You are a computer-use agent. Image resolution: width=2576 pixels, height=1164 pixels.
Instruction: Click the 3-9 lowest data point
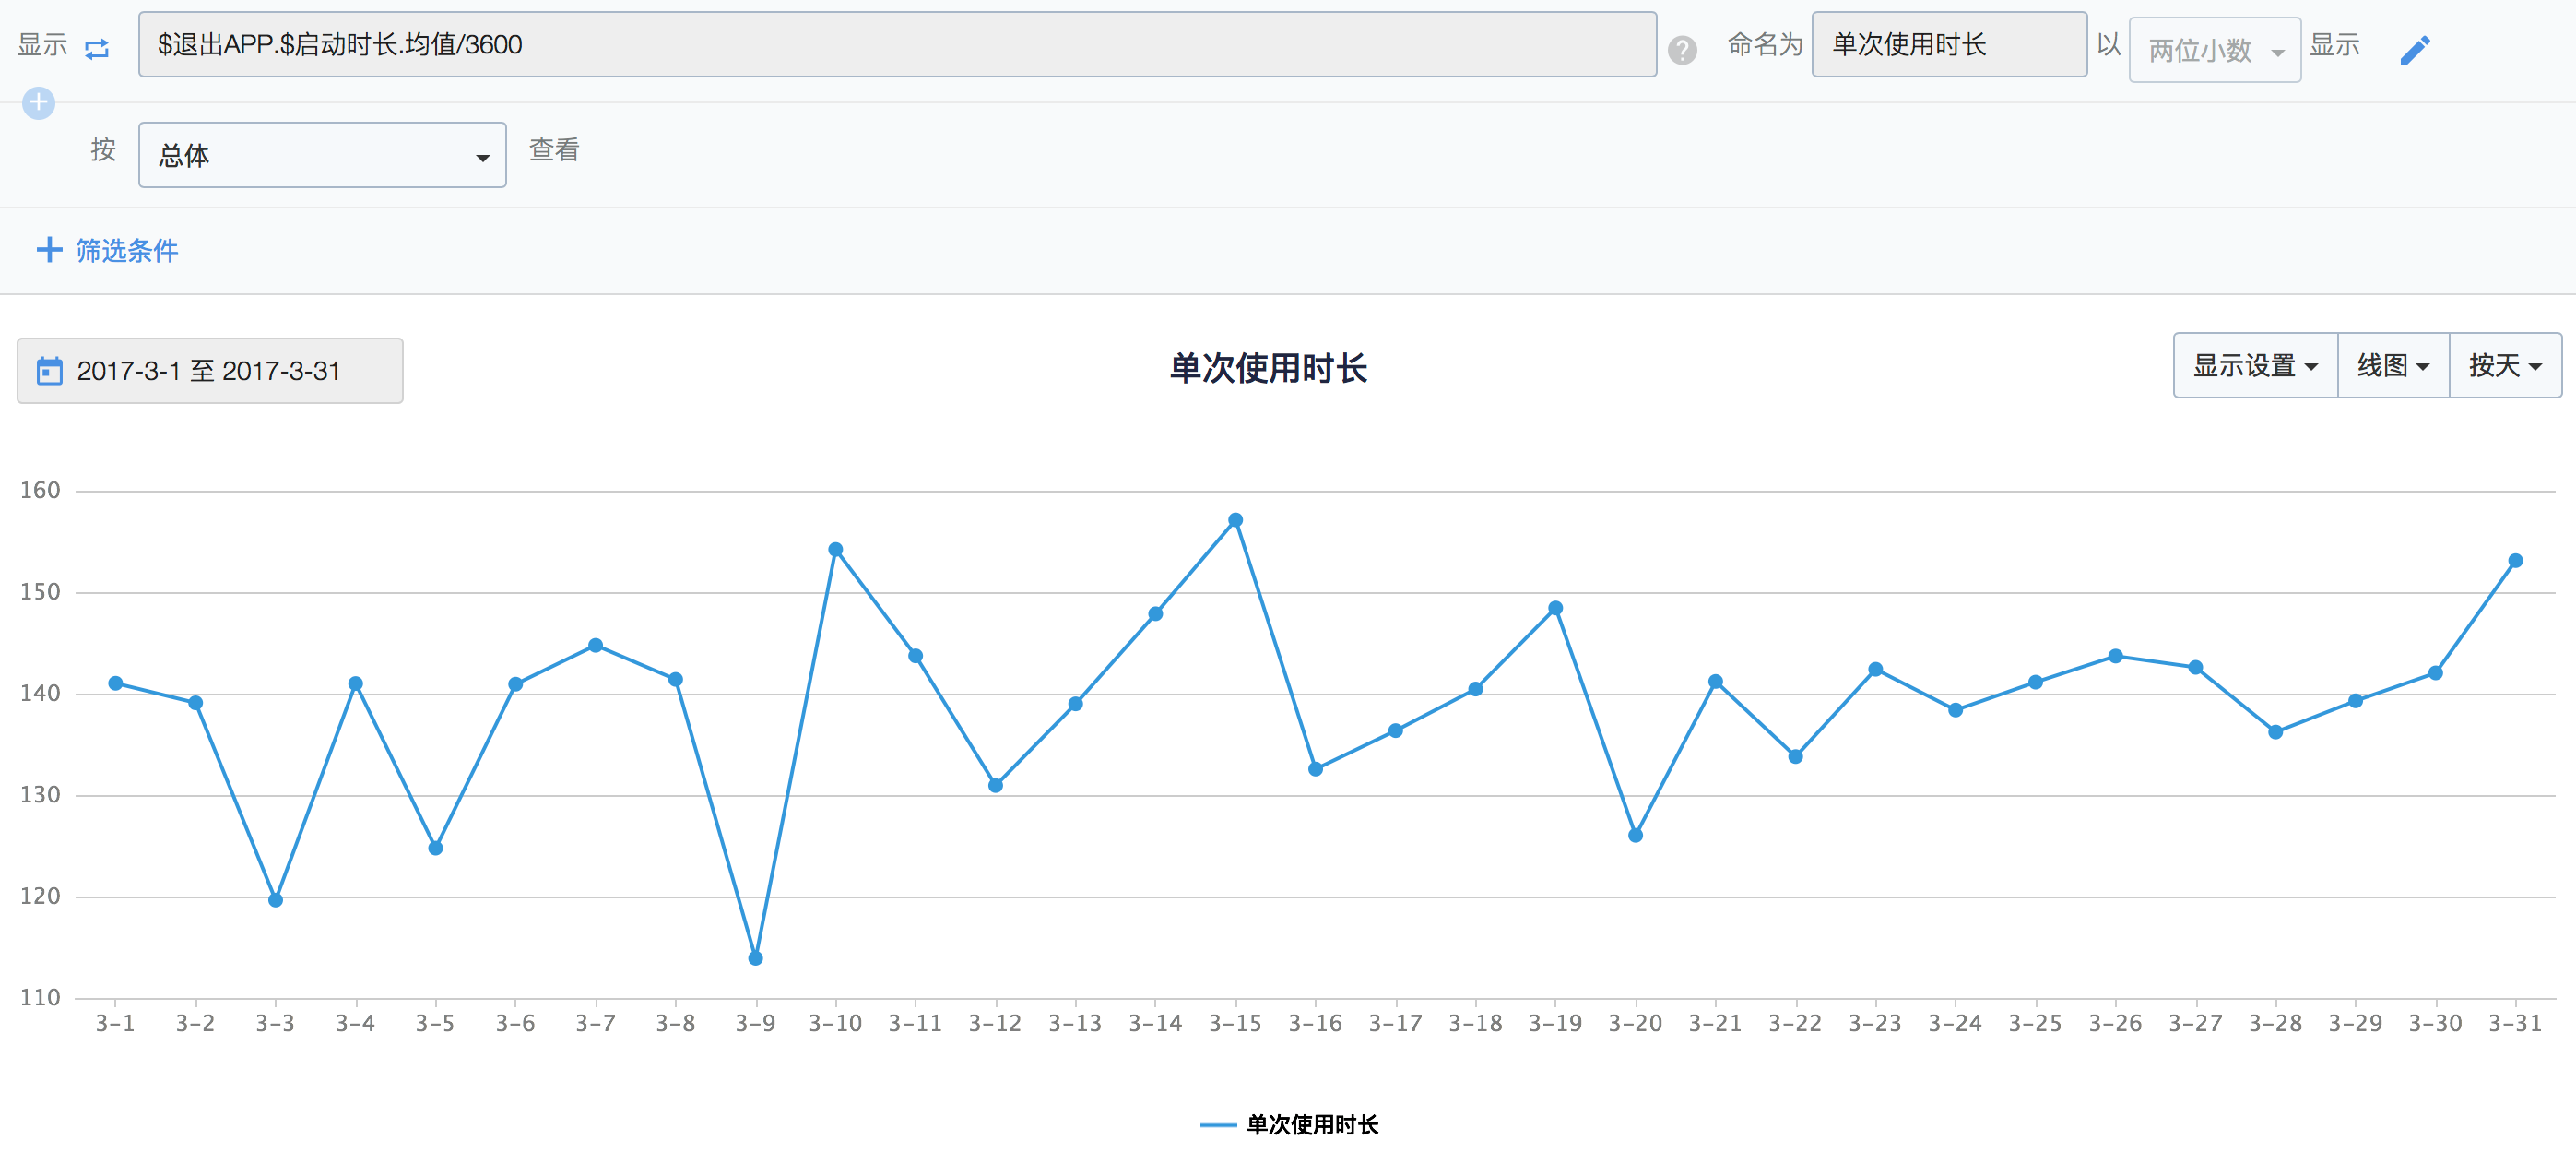point(755,958)
